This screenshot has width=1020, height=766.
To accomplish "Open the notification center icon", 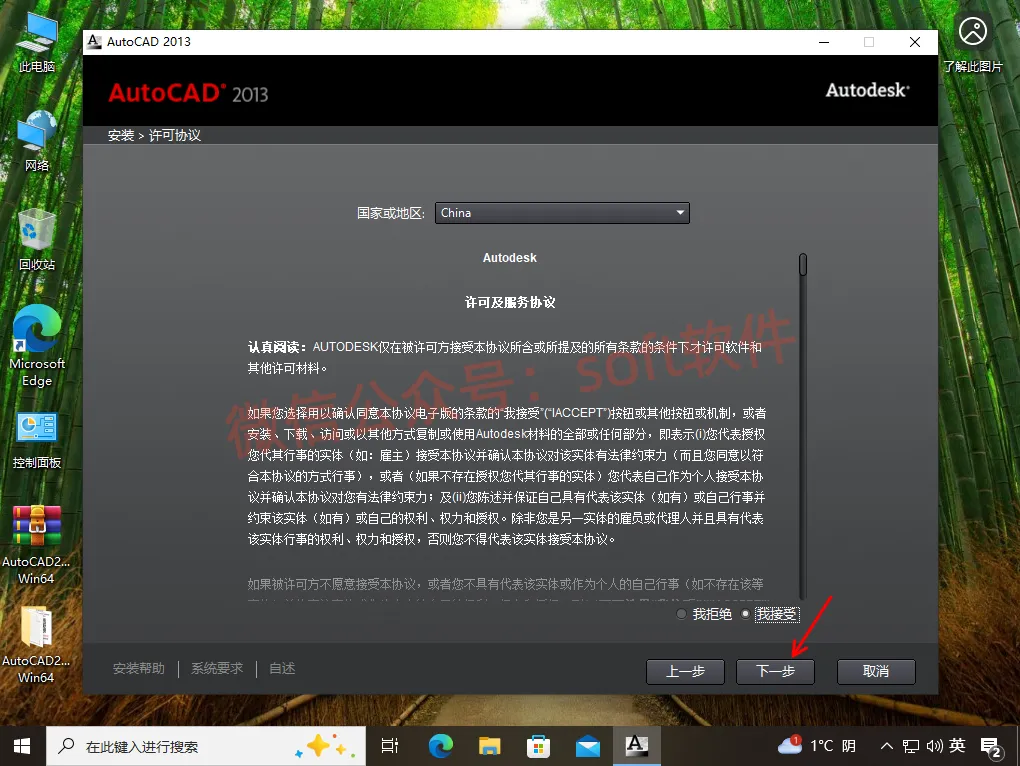I will [991, 748].
